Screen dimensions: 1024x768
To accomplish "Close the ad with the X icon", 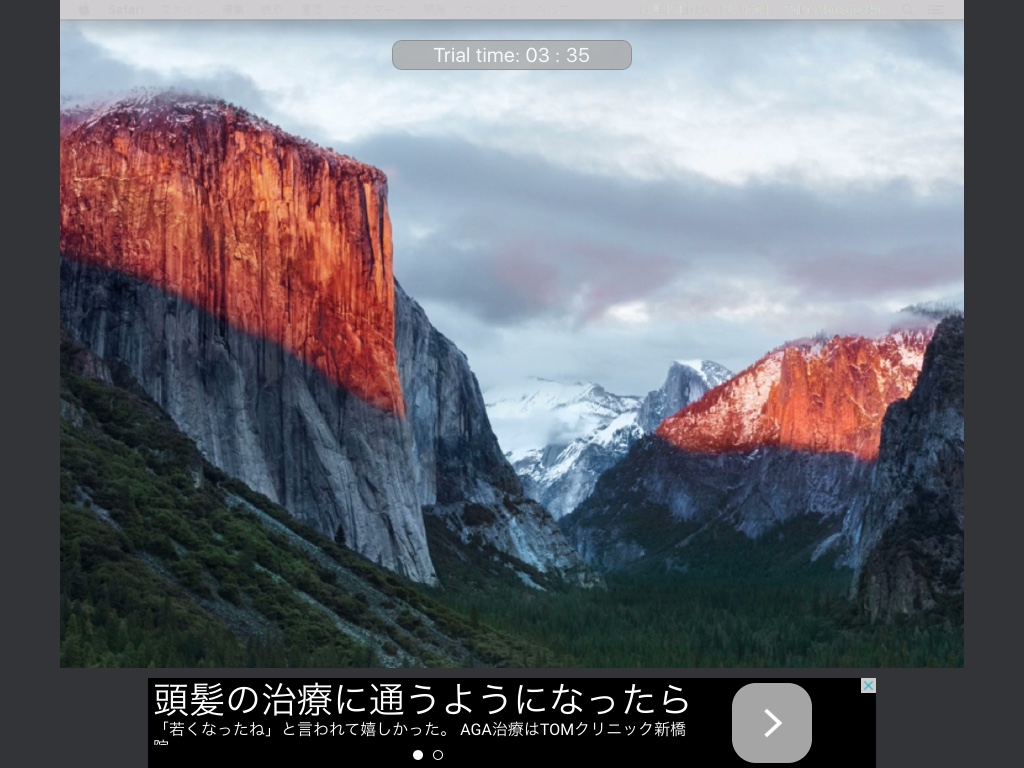I will (868, 685).
